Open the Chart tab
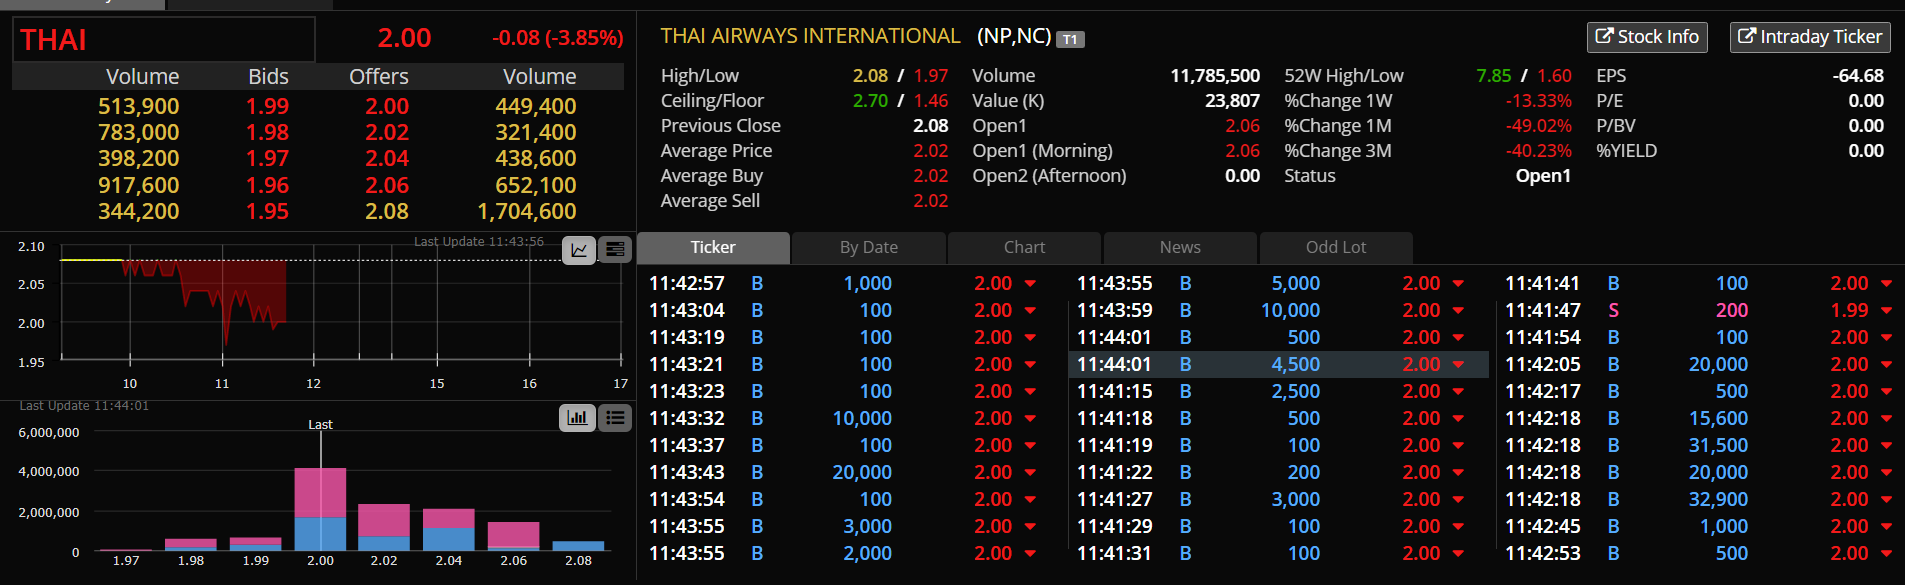The image size is (1905, 585). coord(1024,247)
